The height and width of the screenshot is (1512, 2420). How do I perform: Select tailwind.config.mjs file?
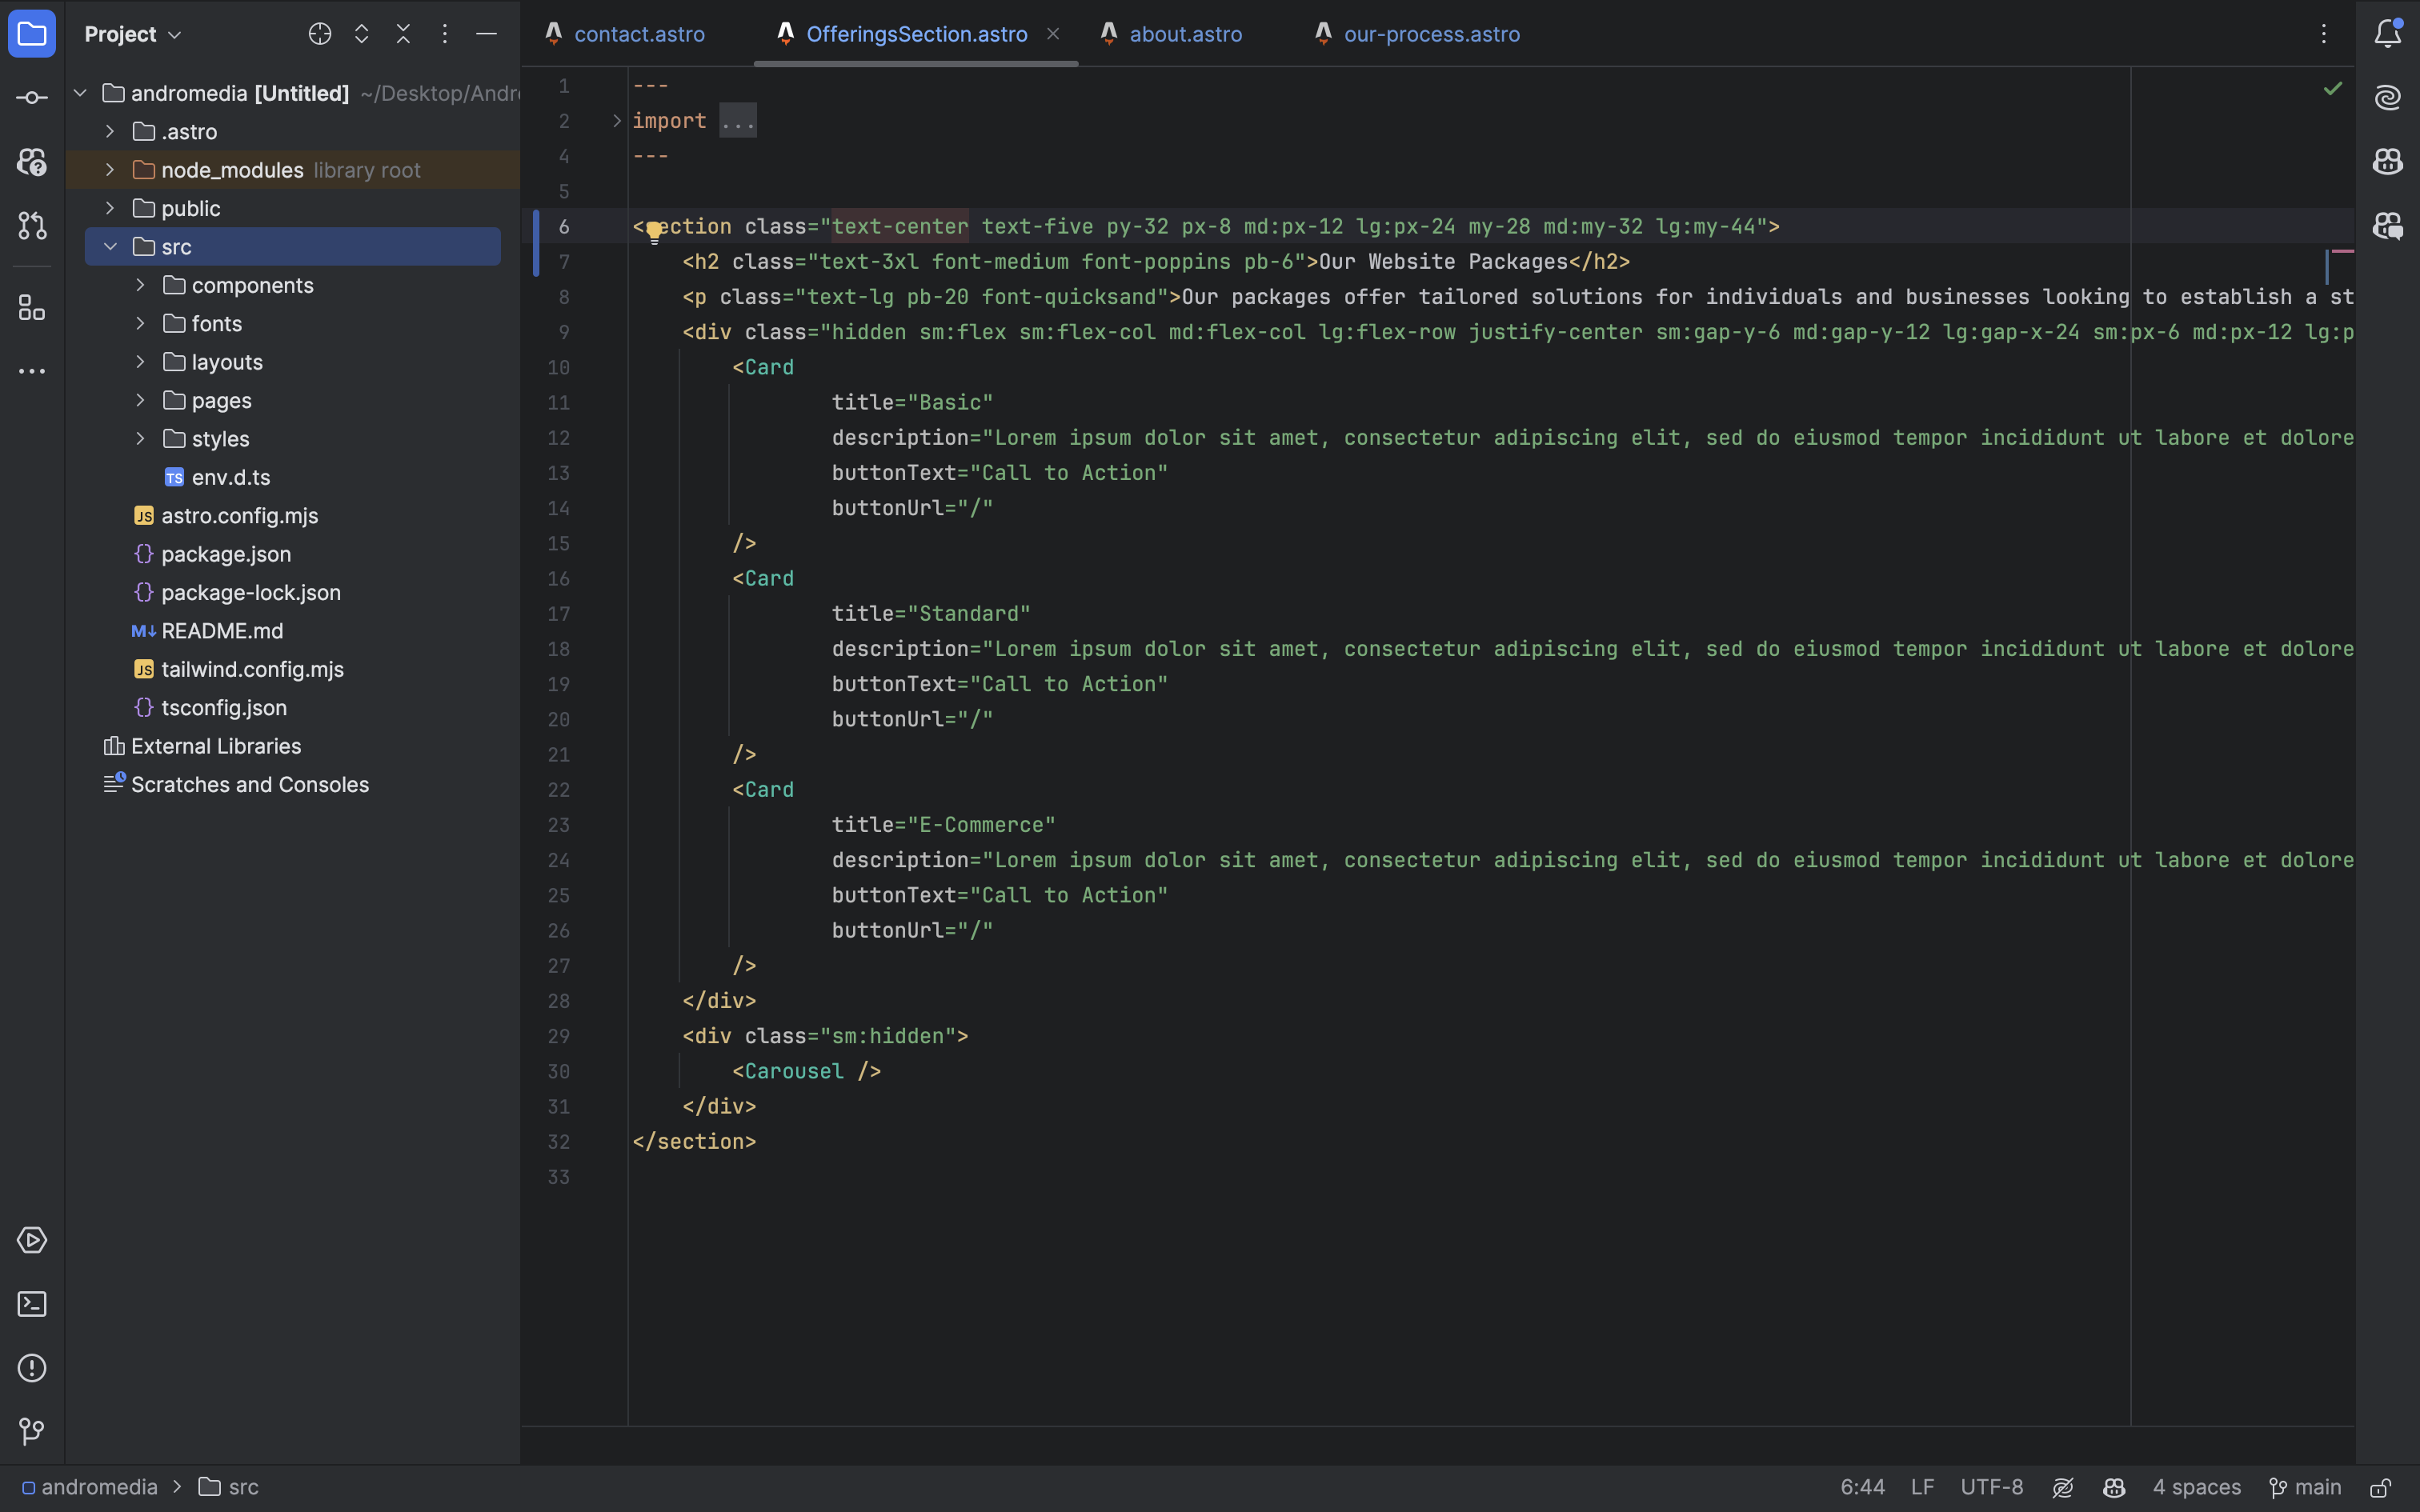pyautogui.click(x=252, y=670)
